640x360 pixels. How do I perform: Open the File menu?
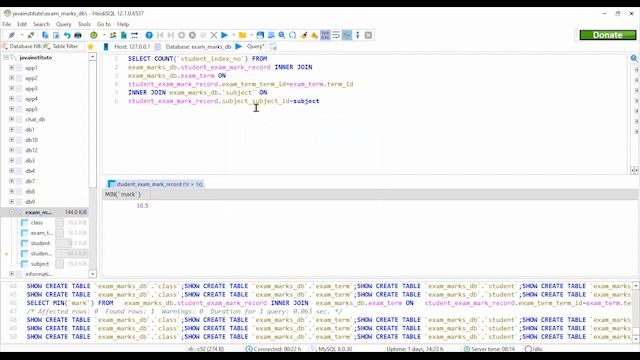(7, 24)
